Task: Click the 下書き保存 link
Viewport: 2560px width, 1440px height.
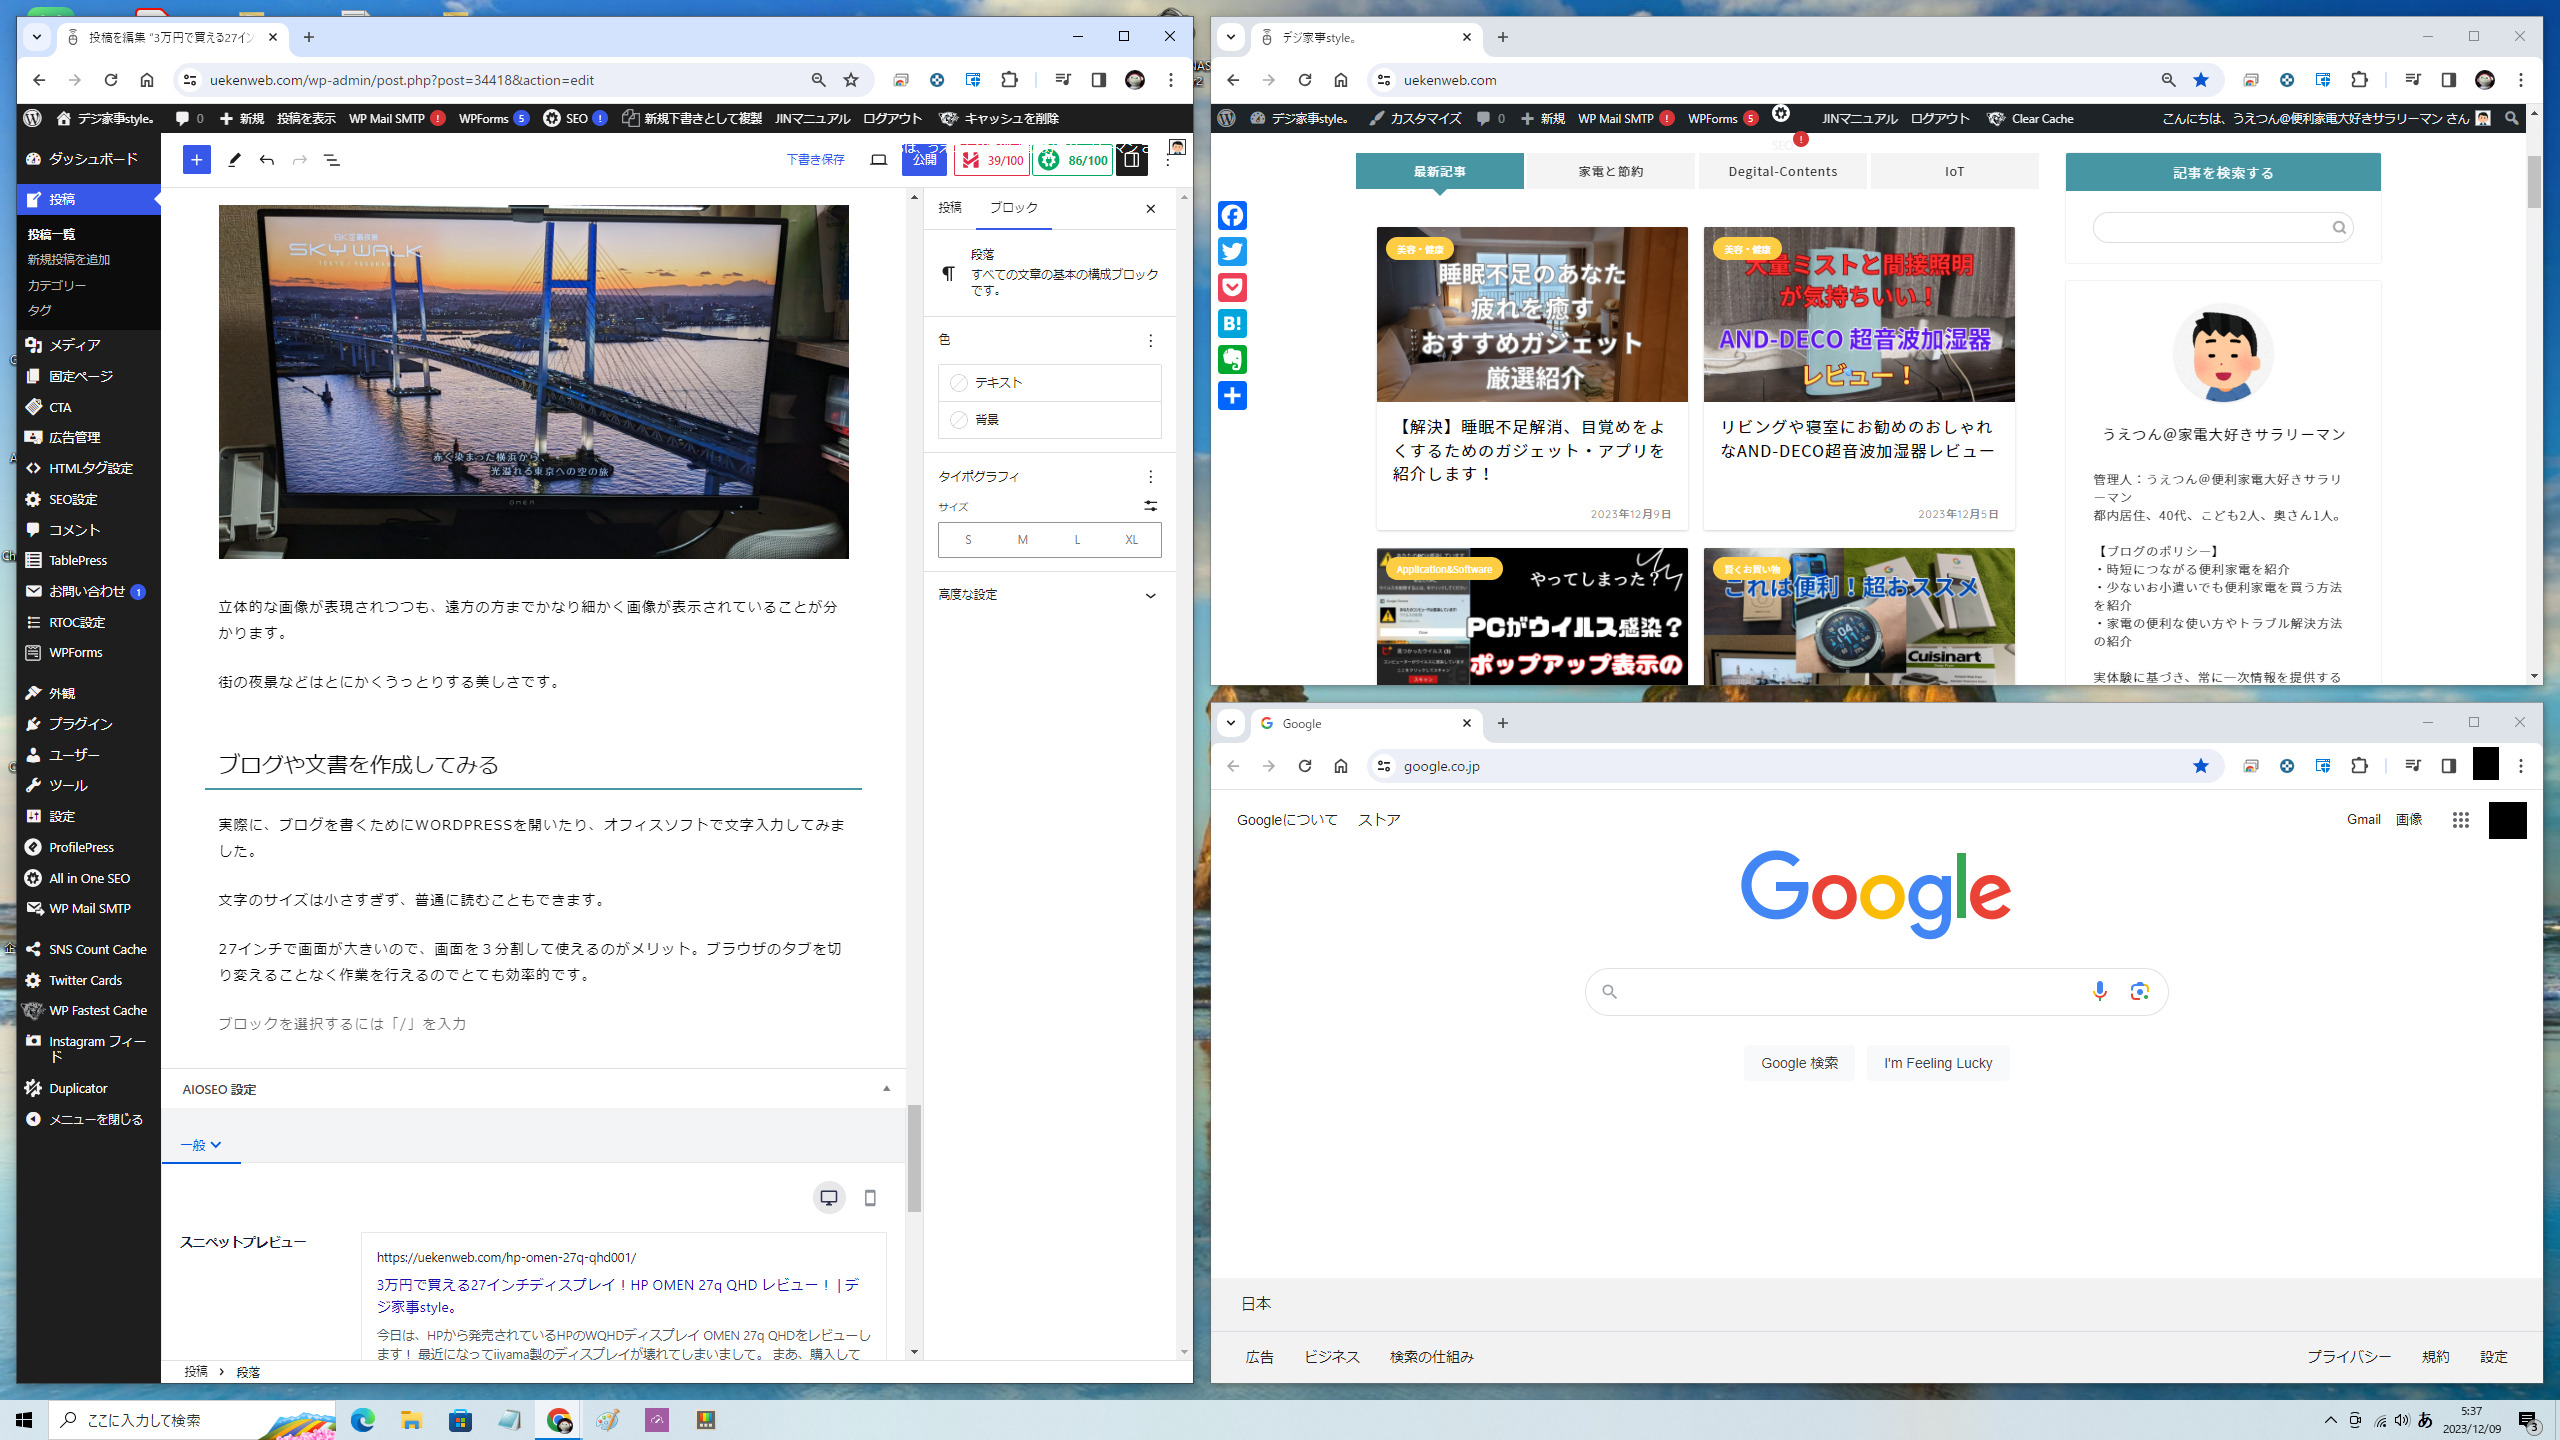Action: [x=815, y=160]
